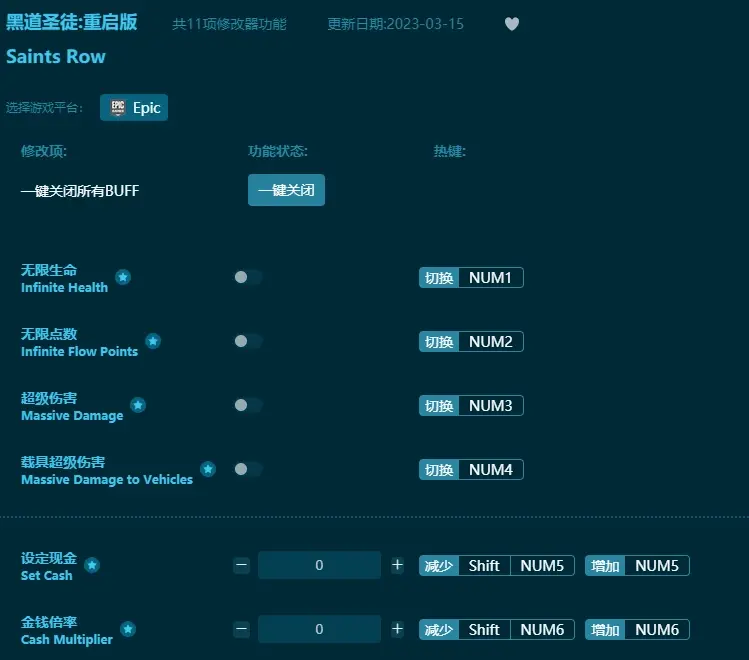Click the Saints Row title text
The width and height of the screenshot is (749, 660).
tap(55, 56)
